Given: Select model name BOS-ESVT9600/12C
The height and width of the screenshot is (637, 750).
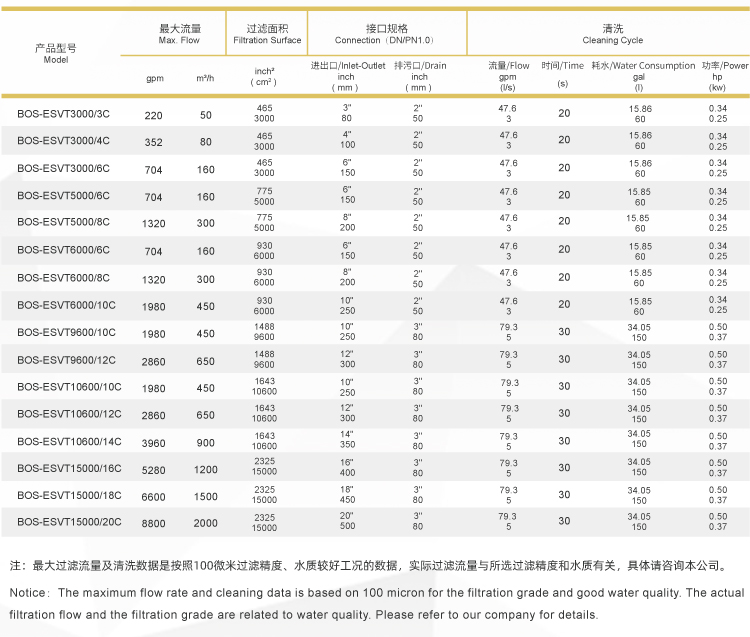Looking at the screenshot, I should pos(66,360).
